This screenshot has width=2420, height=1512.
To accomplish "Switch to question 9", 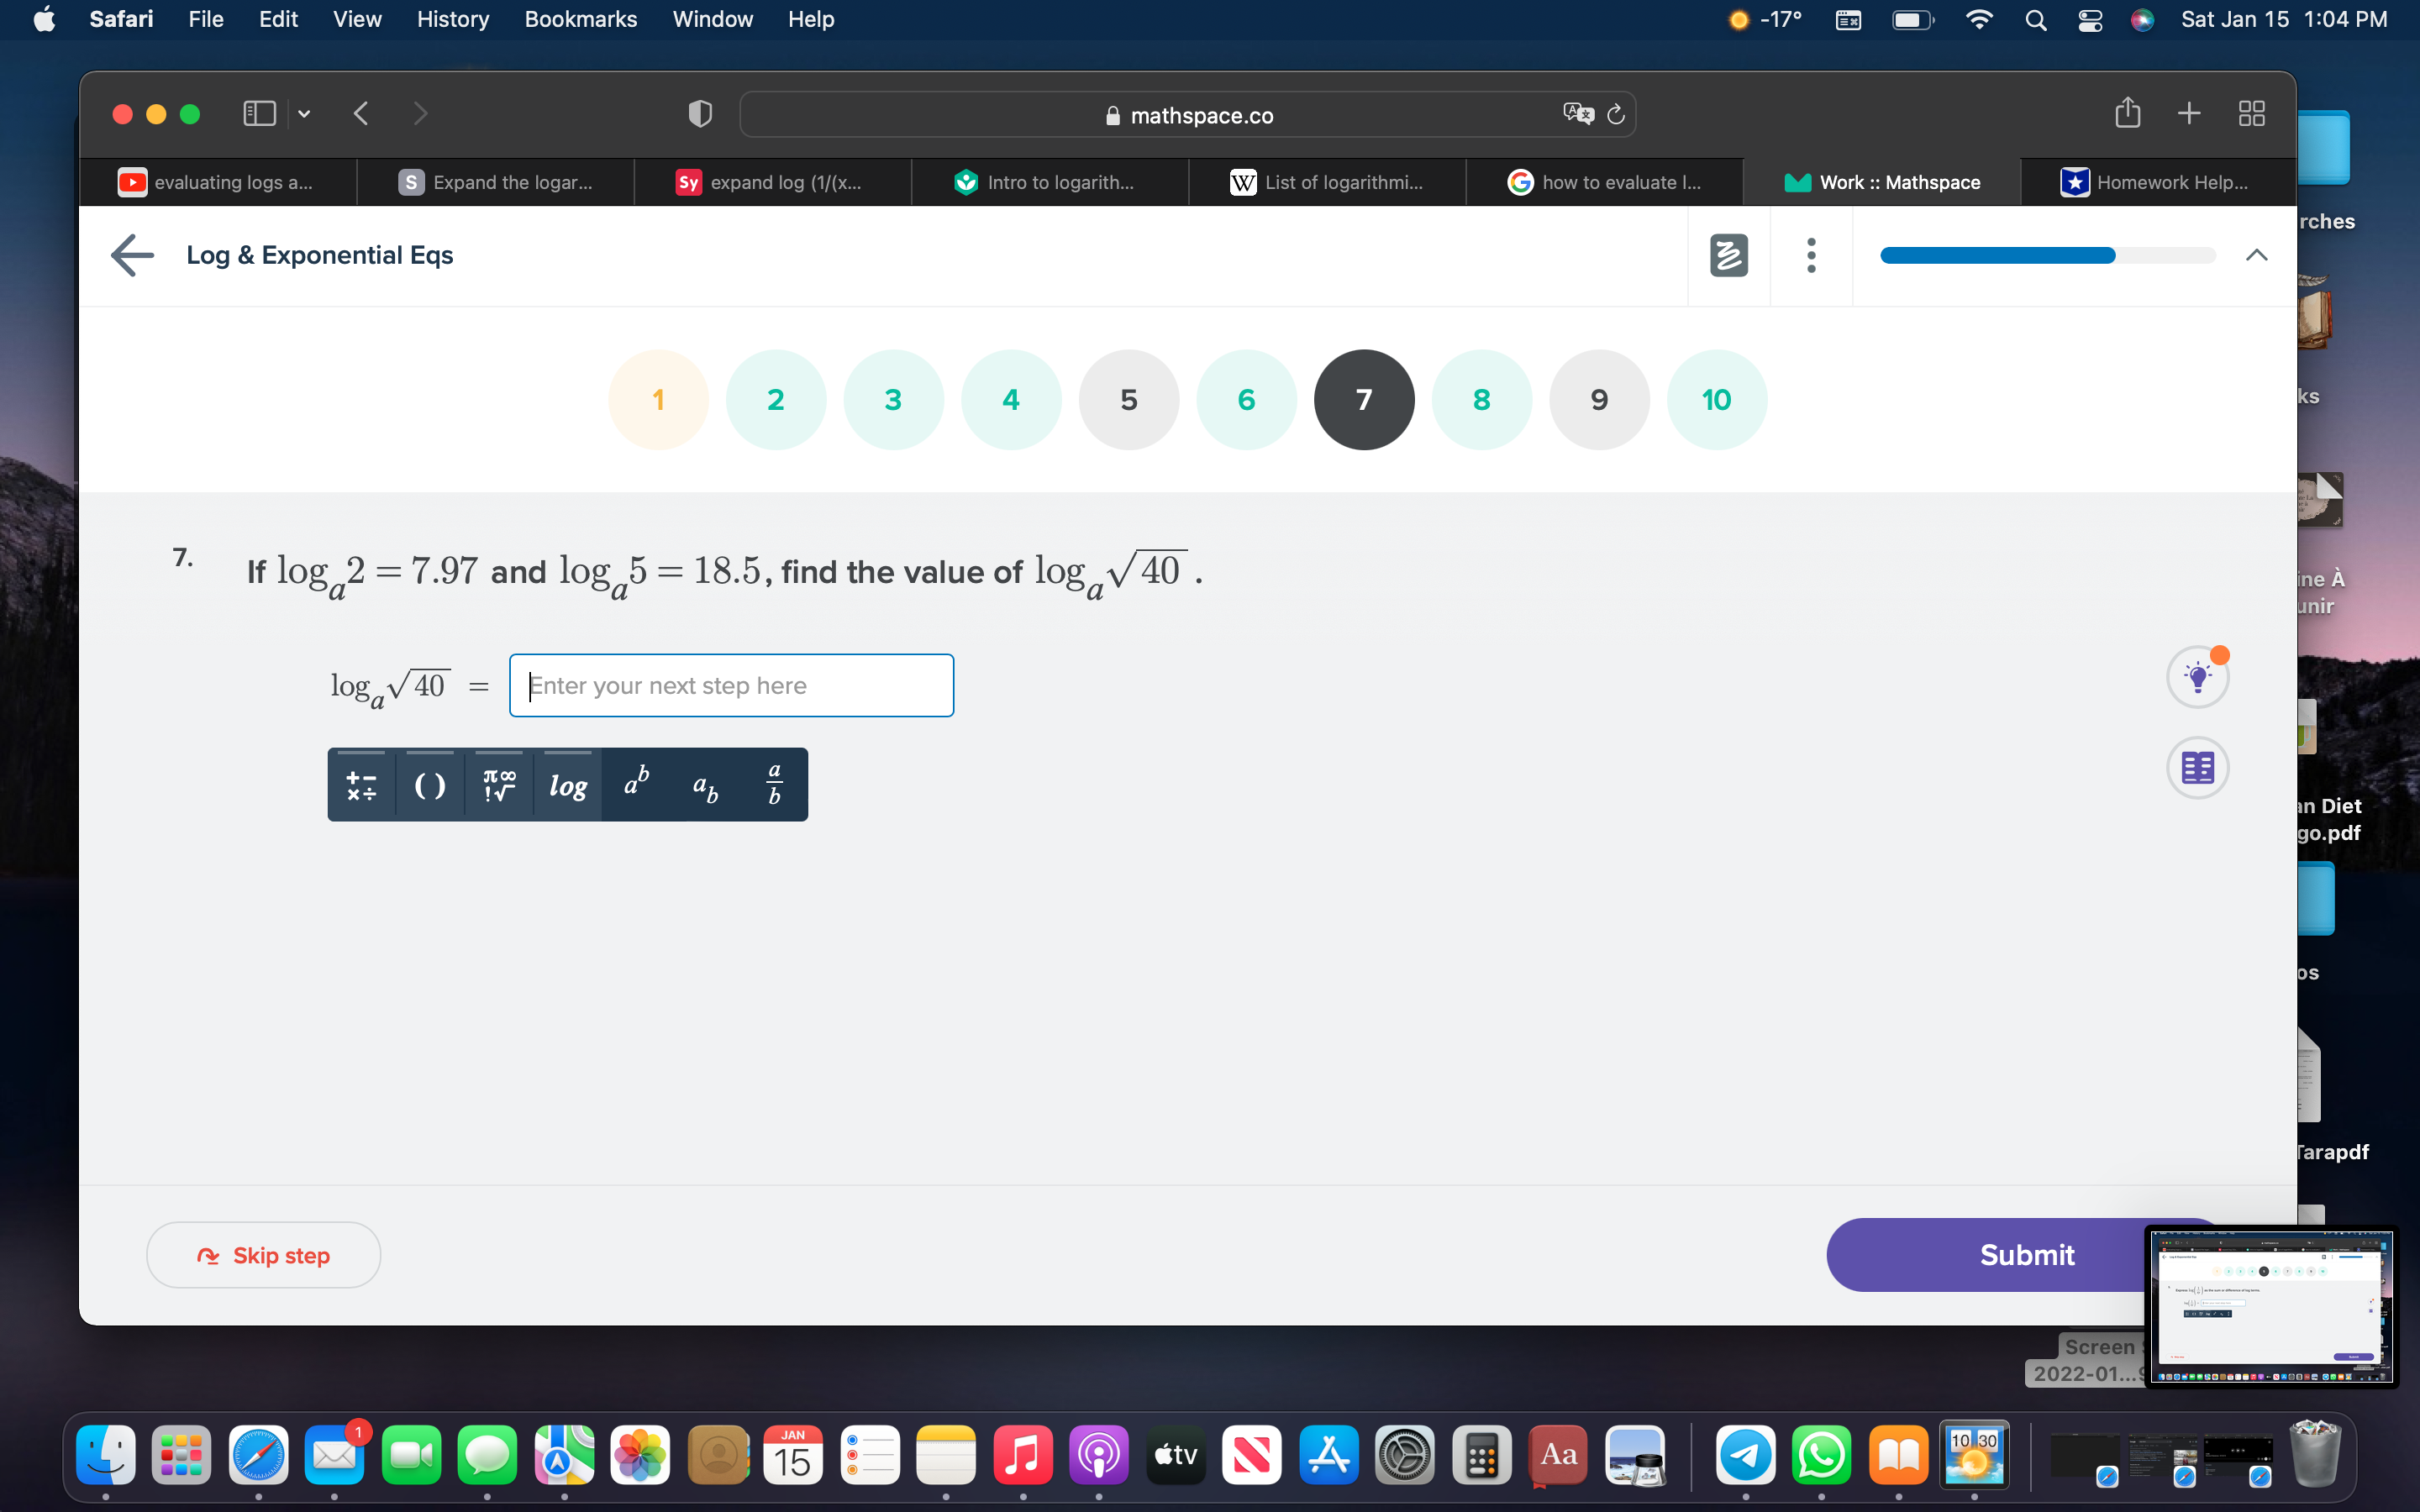I will pyautogui.click(x=1598, y=399).
